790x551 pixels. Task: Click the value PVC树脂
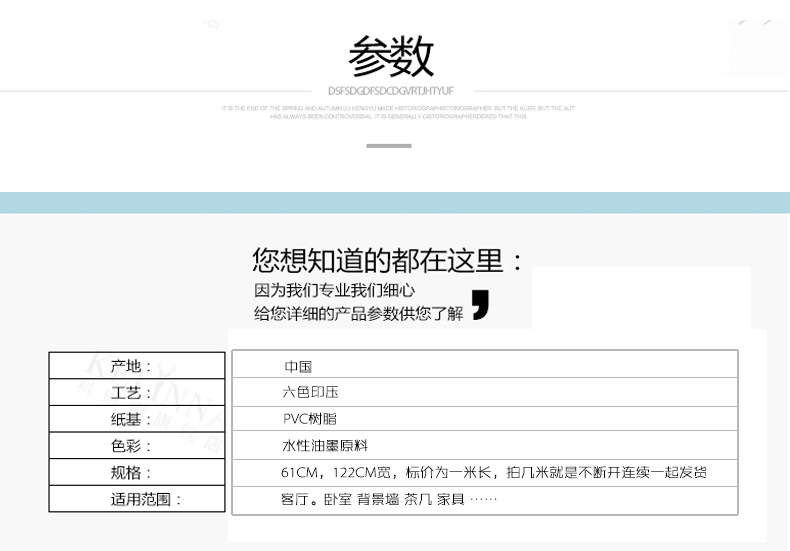pyautogui.click(x=309, y=419)
